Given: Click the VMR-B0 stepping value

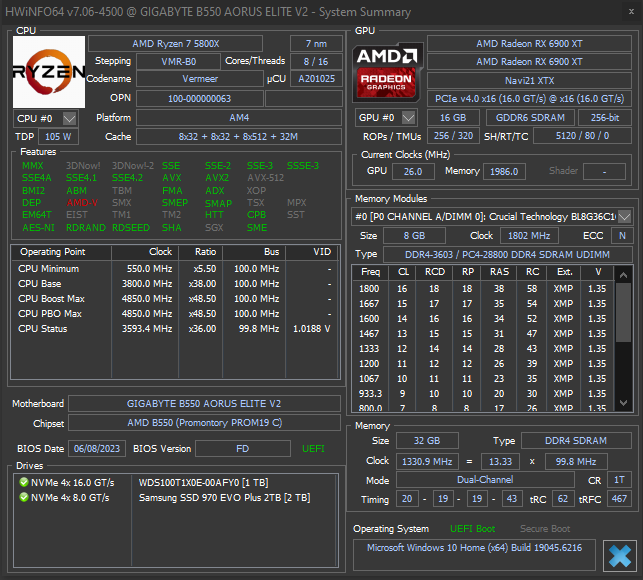Looking at the screenshot, I should [x=178, y=62].
